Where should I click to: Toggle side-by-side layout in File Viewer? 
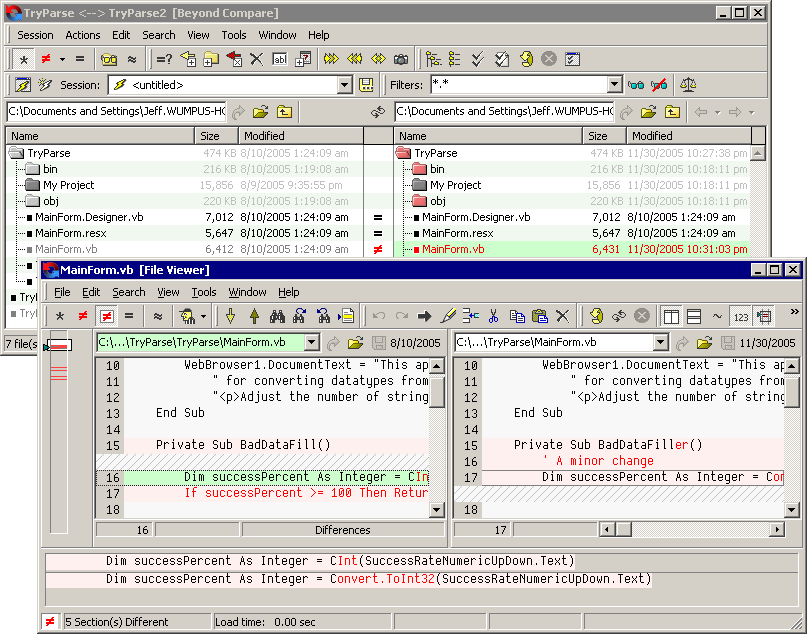671,316
